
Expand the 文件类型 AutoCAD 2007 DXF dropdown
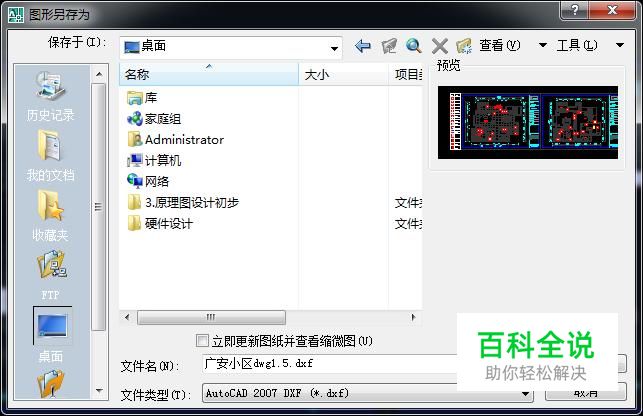525,394
